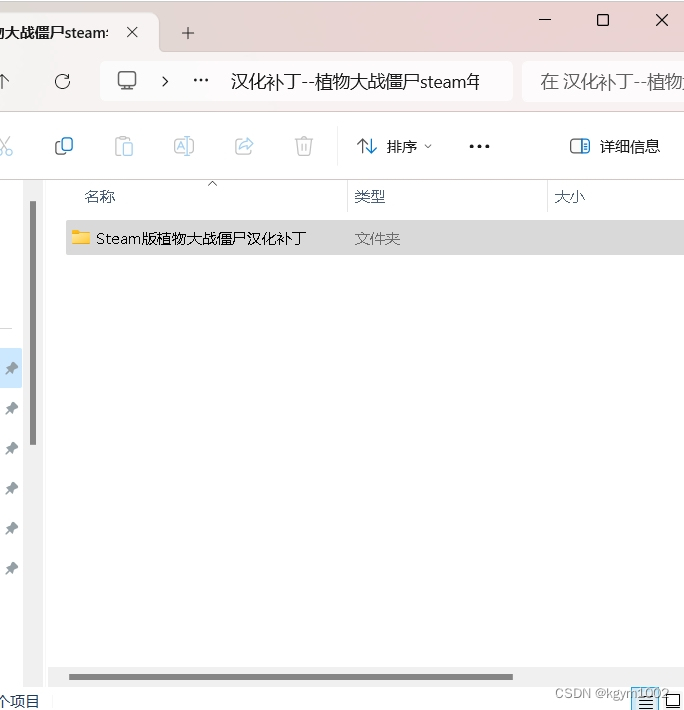Image resolution: width=684 pixels, height=710 pixels.
Task: Add a new File Explorer tab
Action: pos(188,33)
